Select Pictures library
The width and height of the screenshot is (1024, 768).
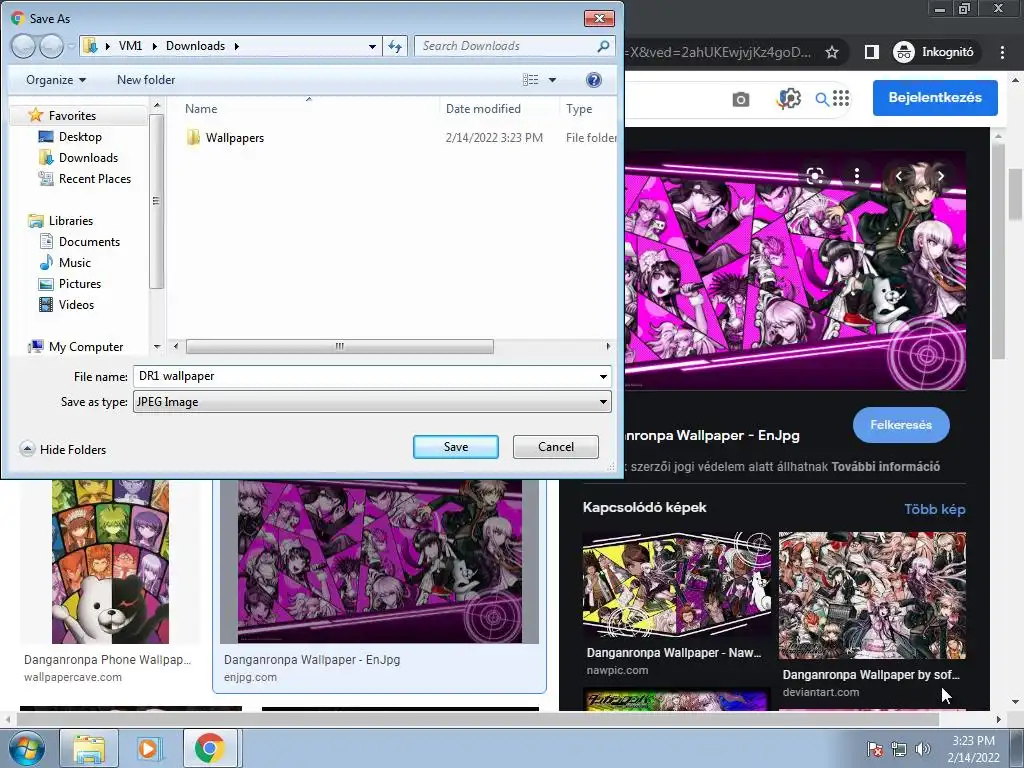(79, 283)
